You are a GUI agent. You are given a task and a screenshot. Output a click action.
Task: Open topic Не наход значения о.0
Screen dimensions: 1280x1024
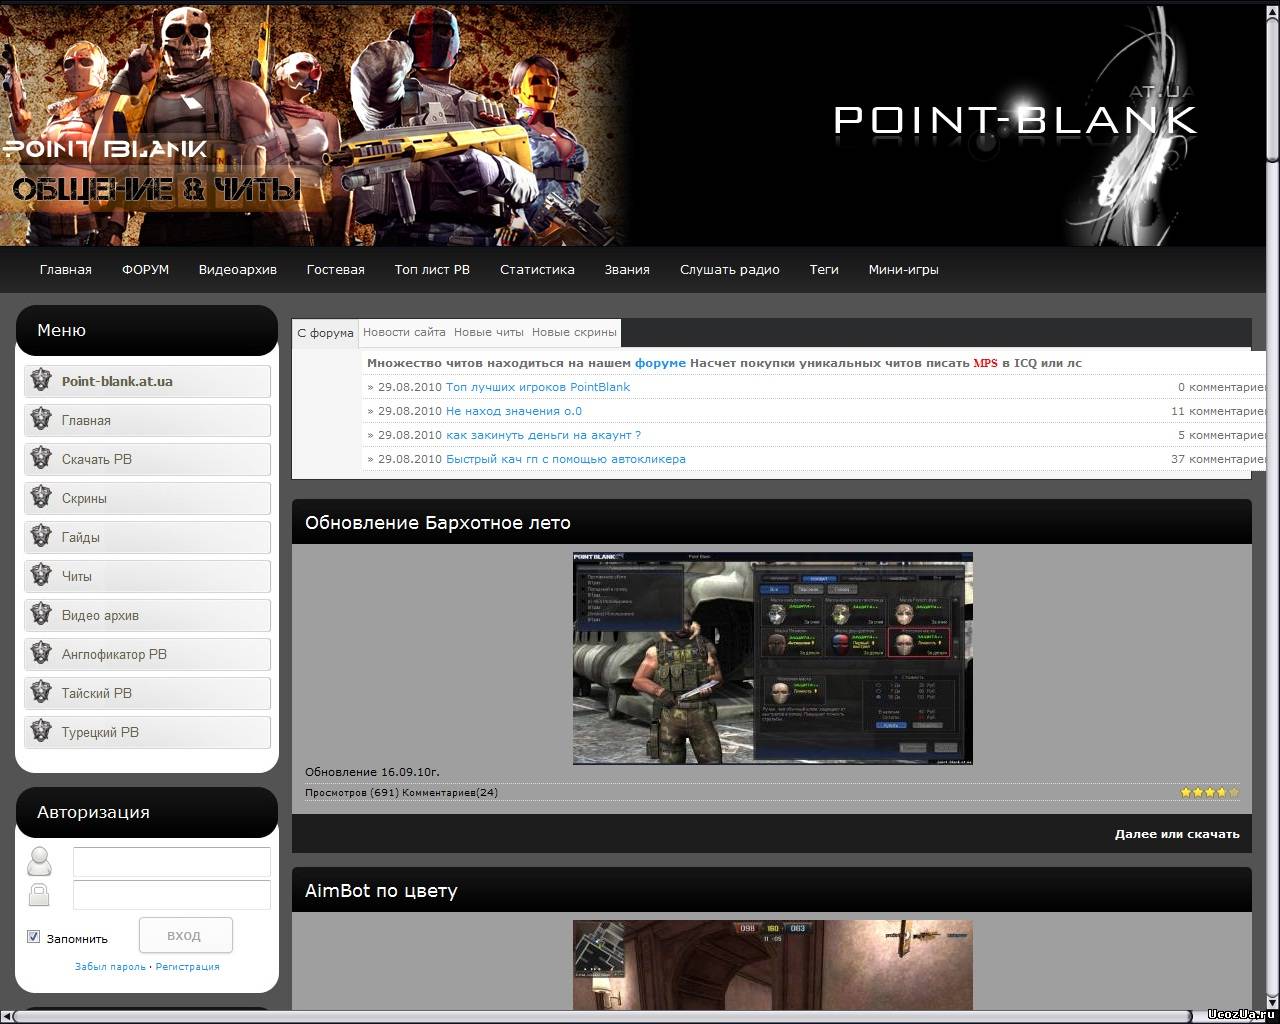514,411
